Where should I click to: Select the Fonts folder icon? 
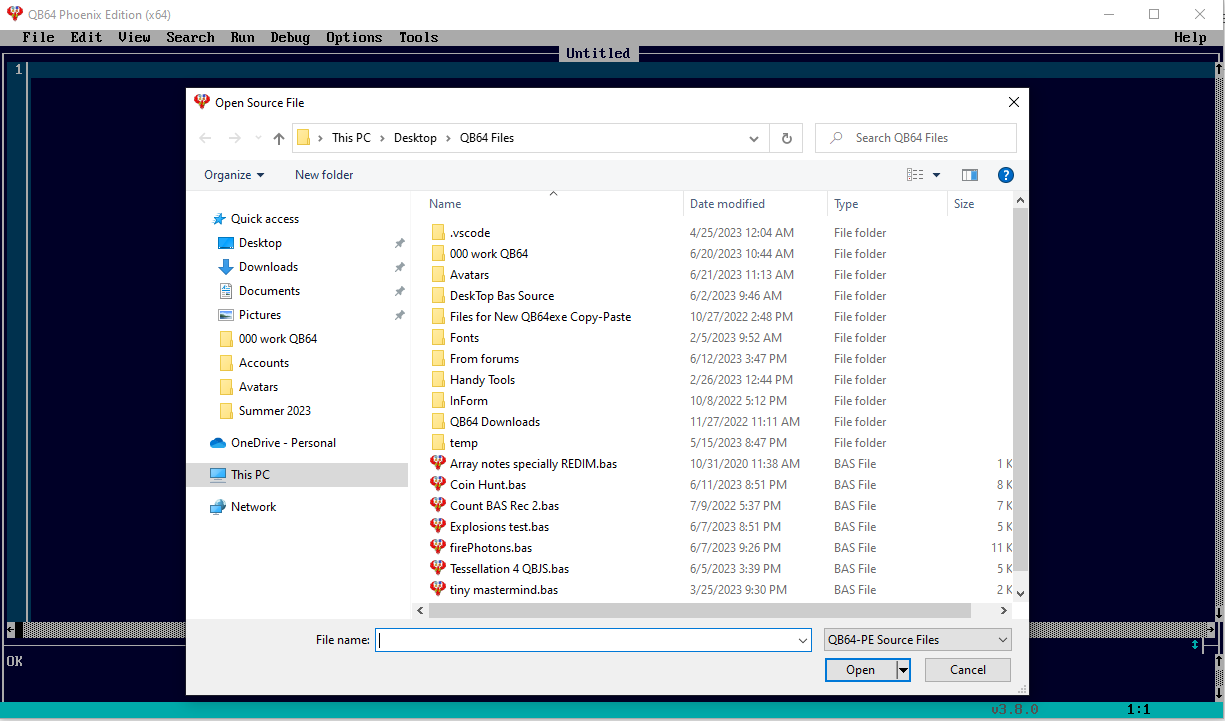(x=438, y=338)
